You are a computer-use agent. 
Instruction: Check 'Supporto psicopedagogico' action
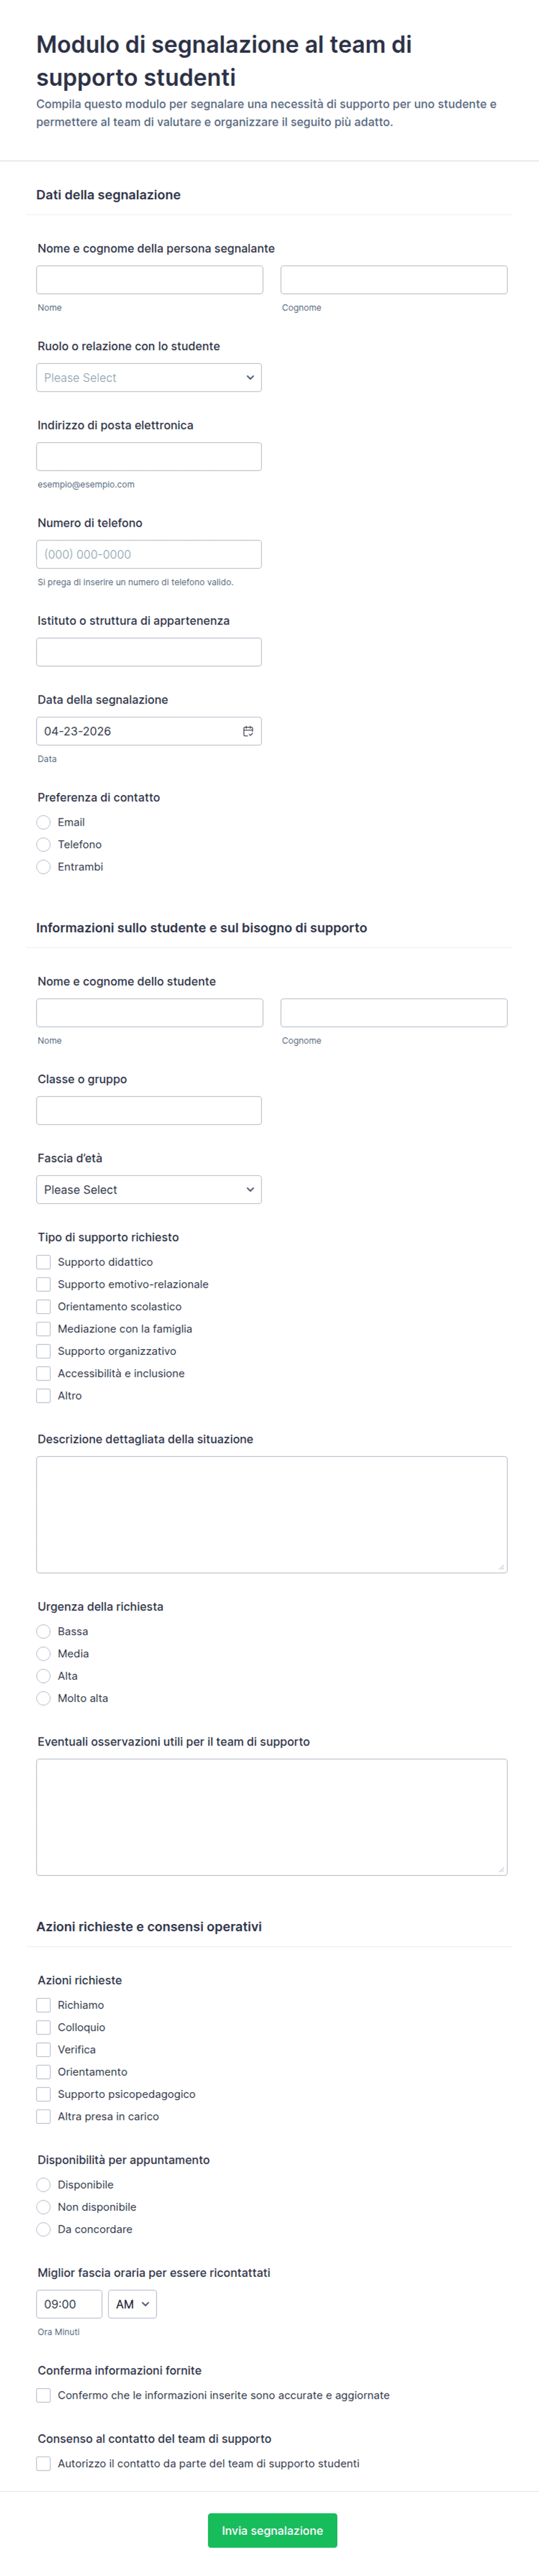[x=44, y=2094]
